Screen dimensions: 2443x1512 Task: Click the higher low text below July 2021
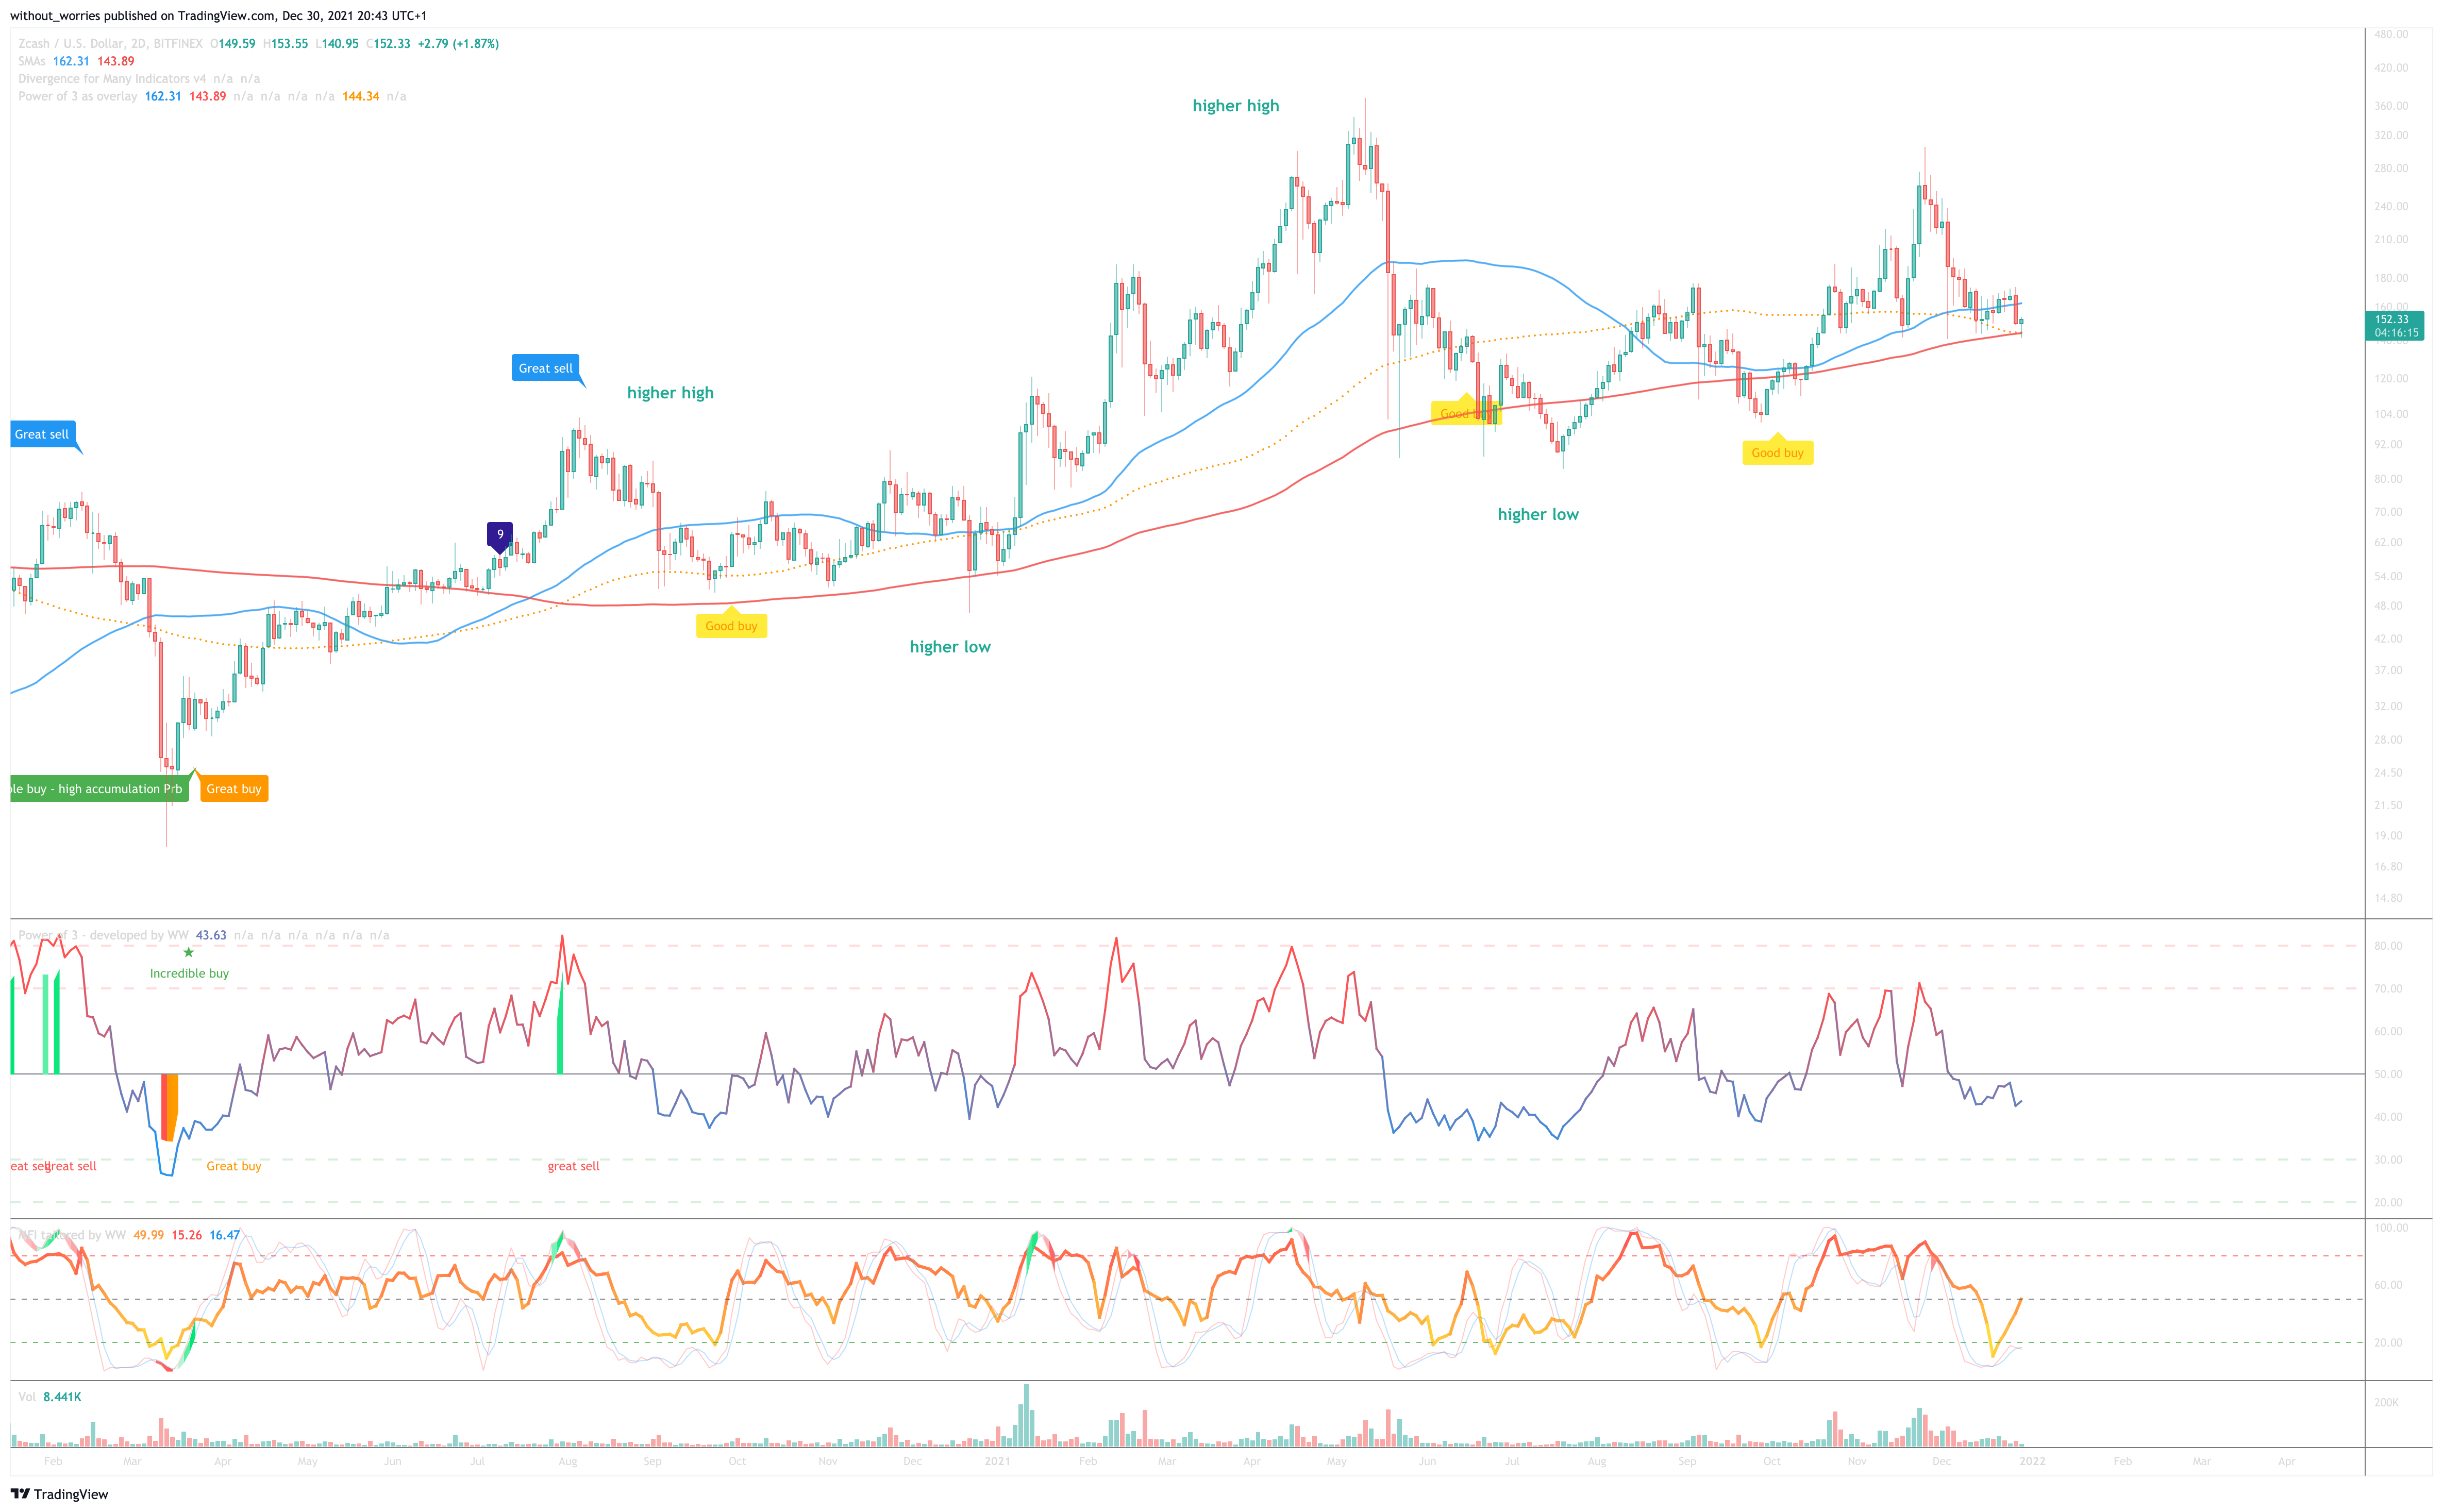(x=1538, y=514)
